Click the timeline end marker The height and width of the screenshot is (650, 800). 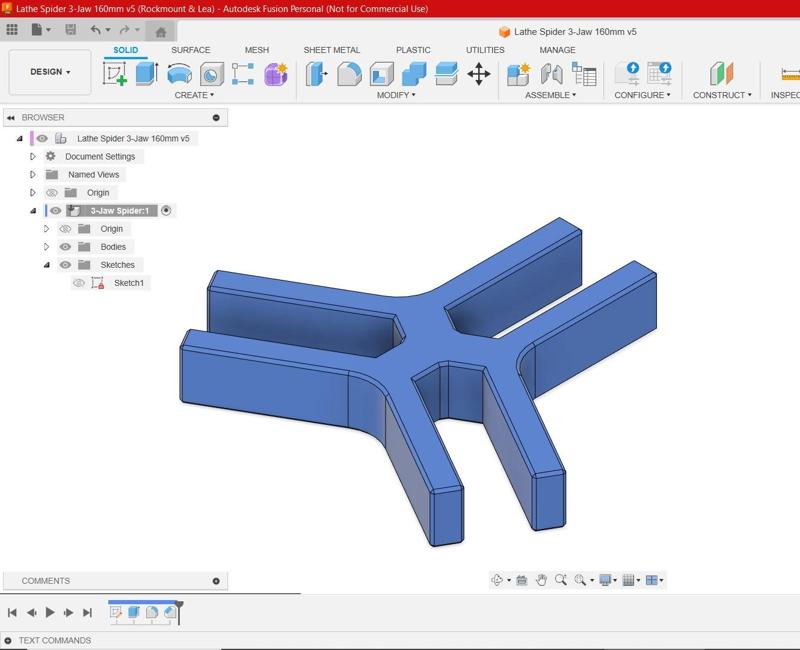(x=179, y=612)
